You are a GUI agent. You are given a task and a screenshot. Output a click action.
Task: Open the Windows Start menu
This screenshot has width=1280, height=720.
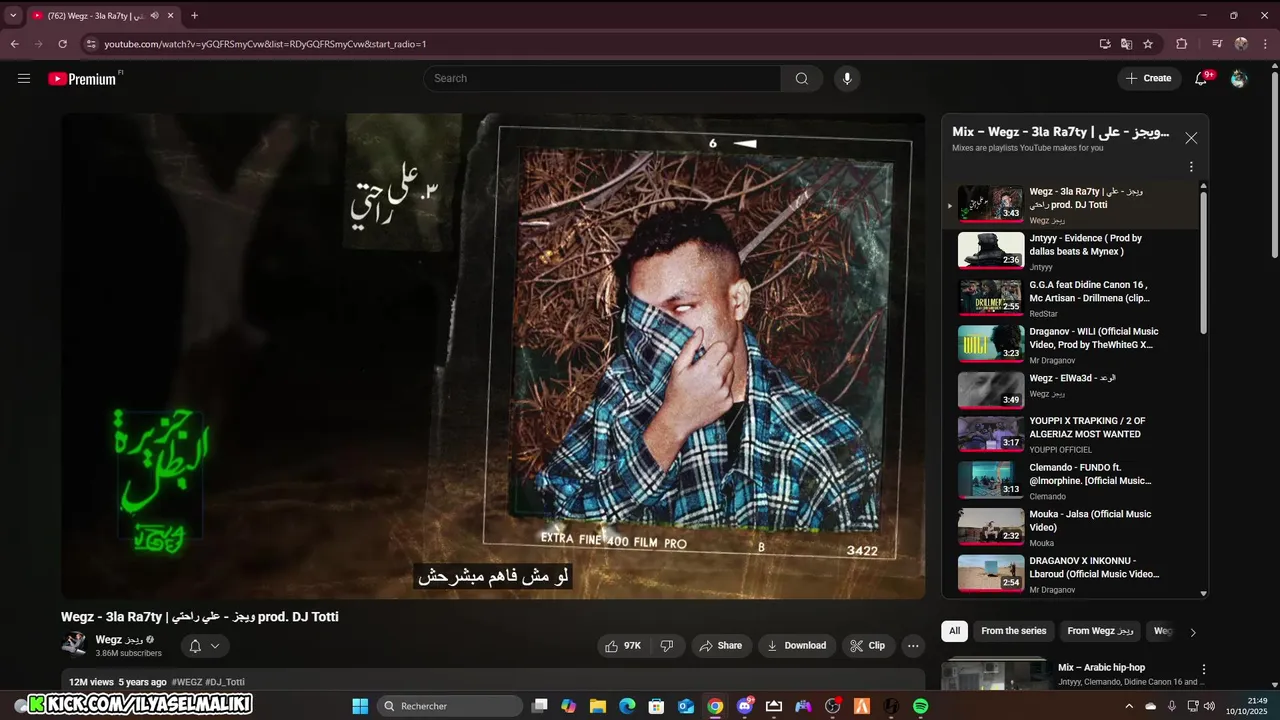(x=360, y=706)
